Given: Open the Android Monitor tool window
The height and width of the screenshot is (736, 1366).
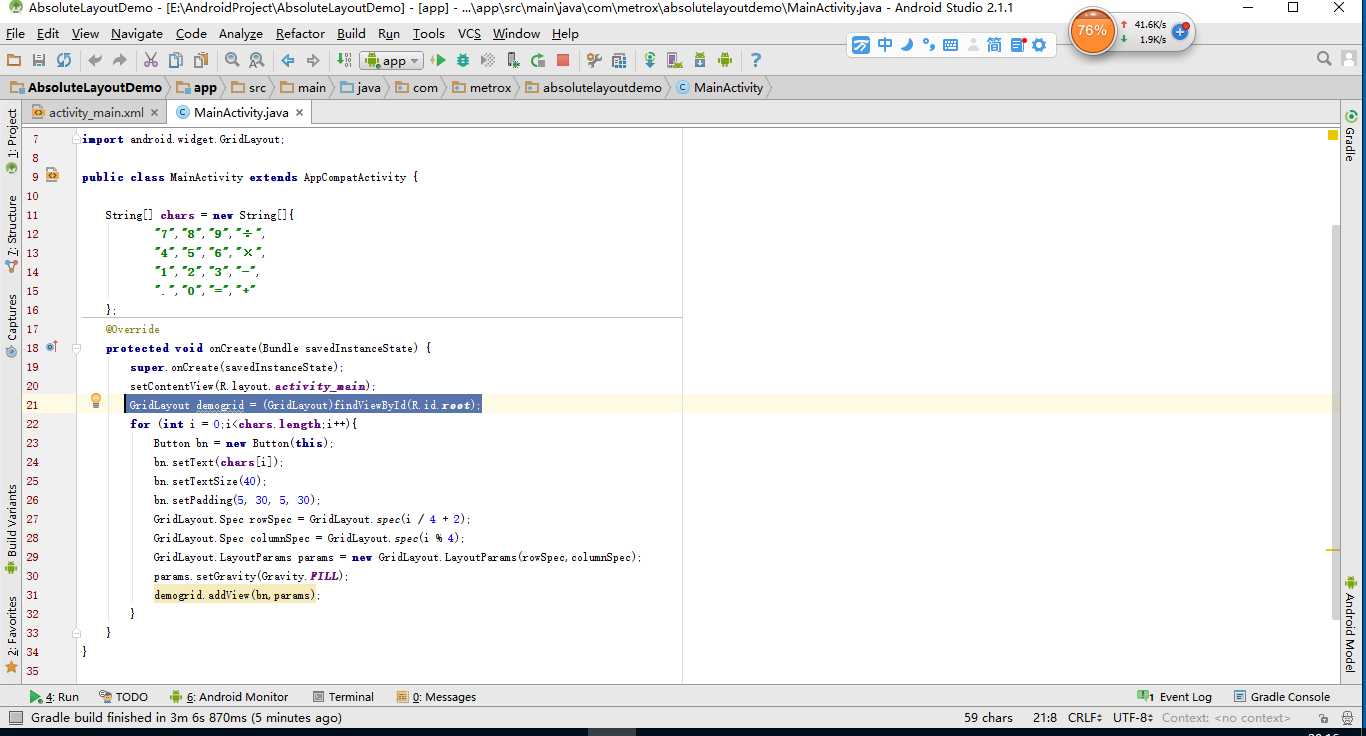Looking at the screenshot, I should (x=229, y=697).
